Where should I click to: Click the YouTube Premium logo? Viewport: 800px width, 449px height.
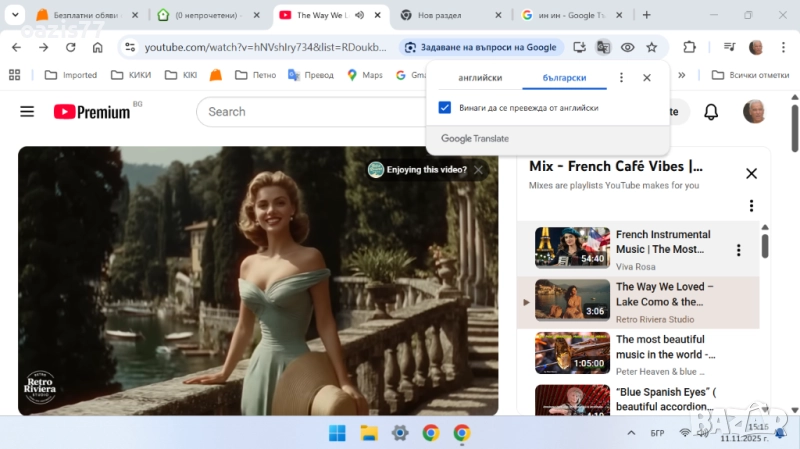[x=92, y=112]
